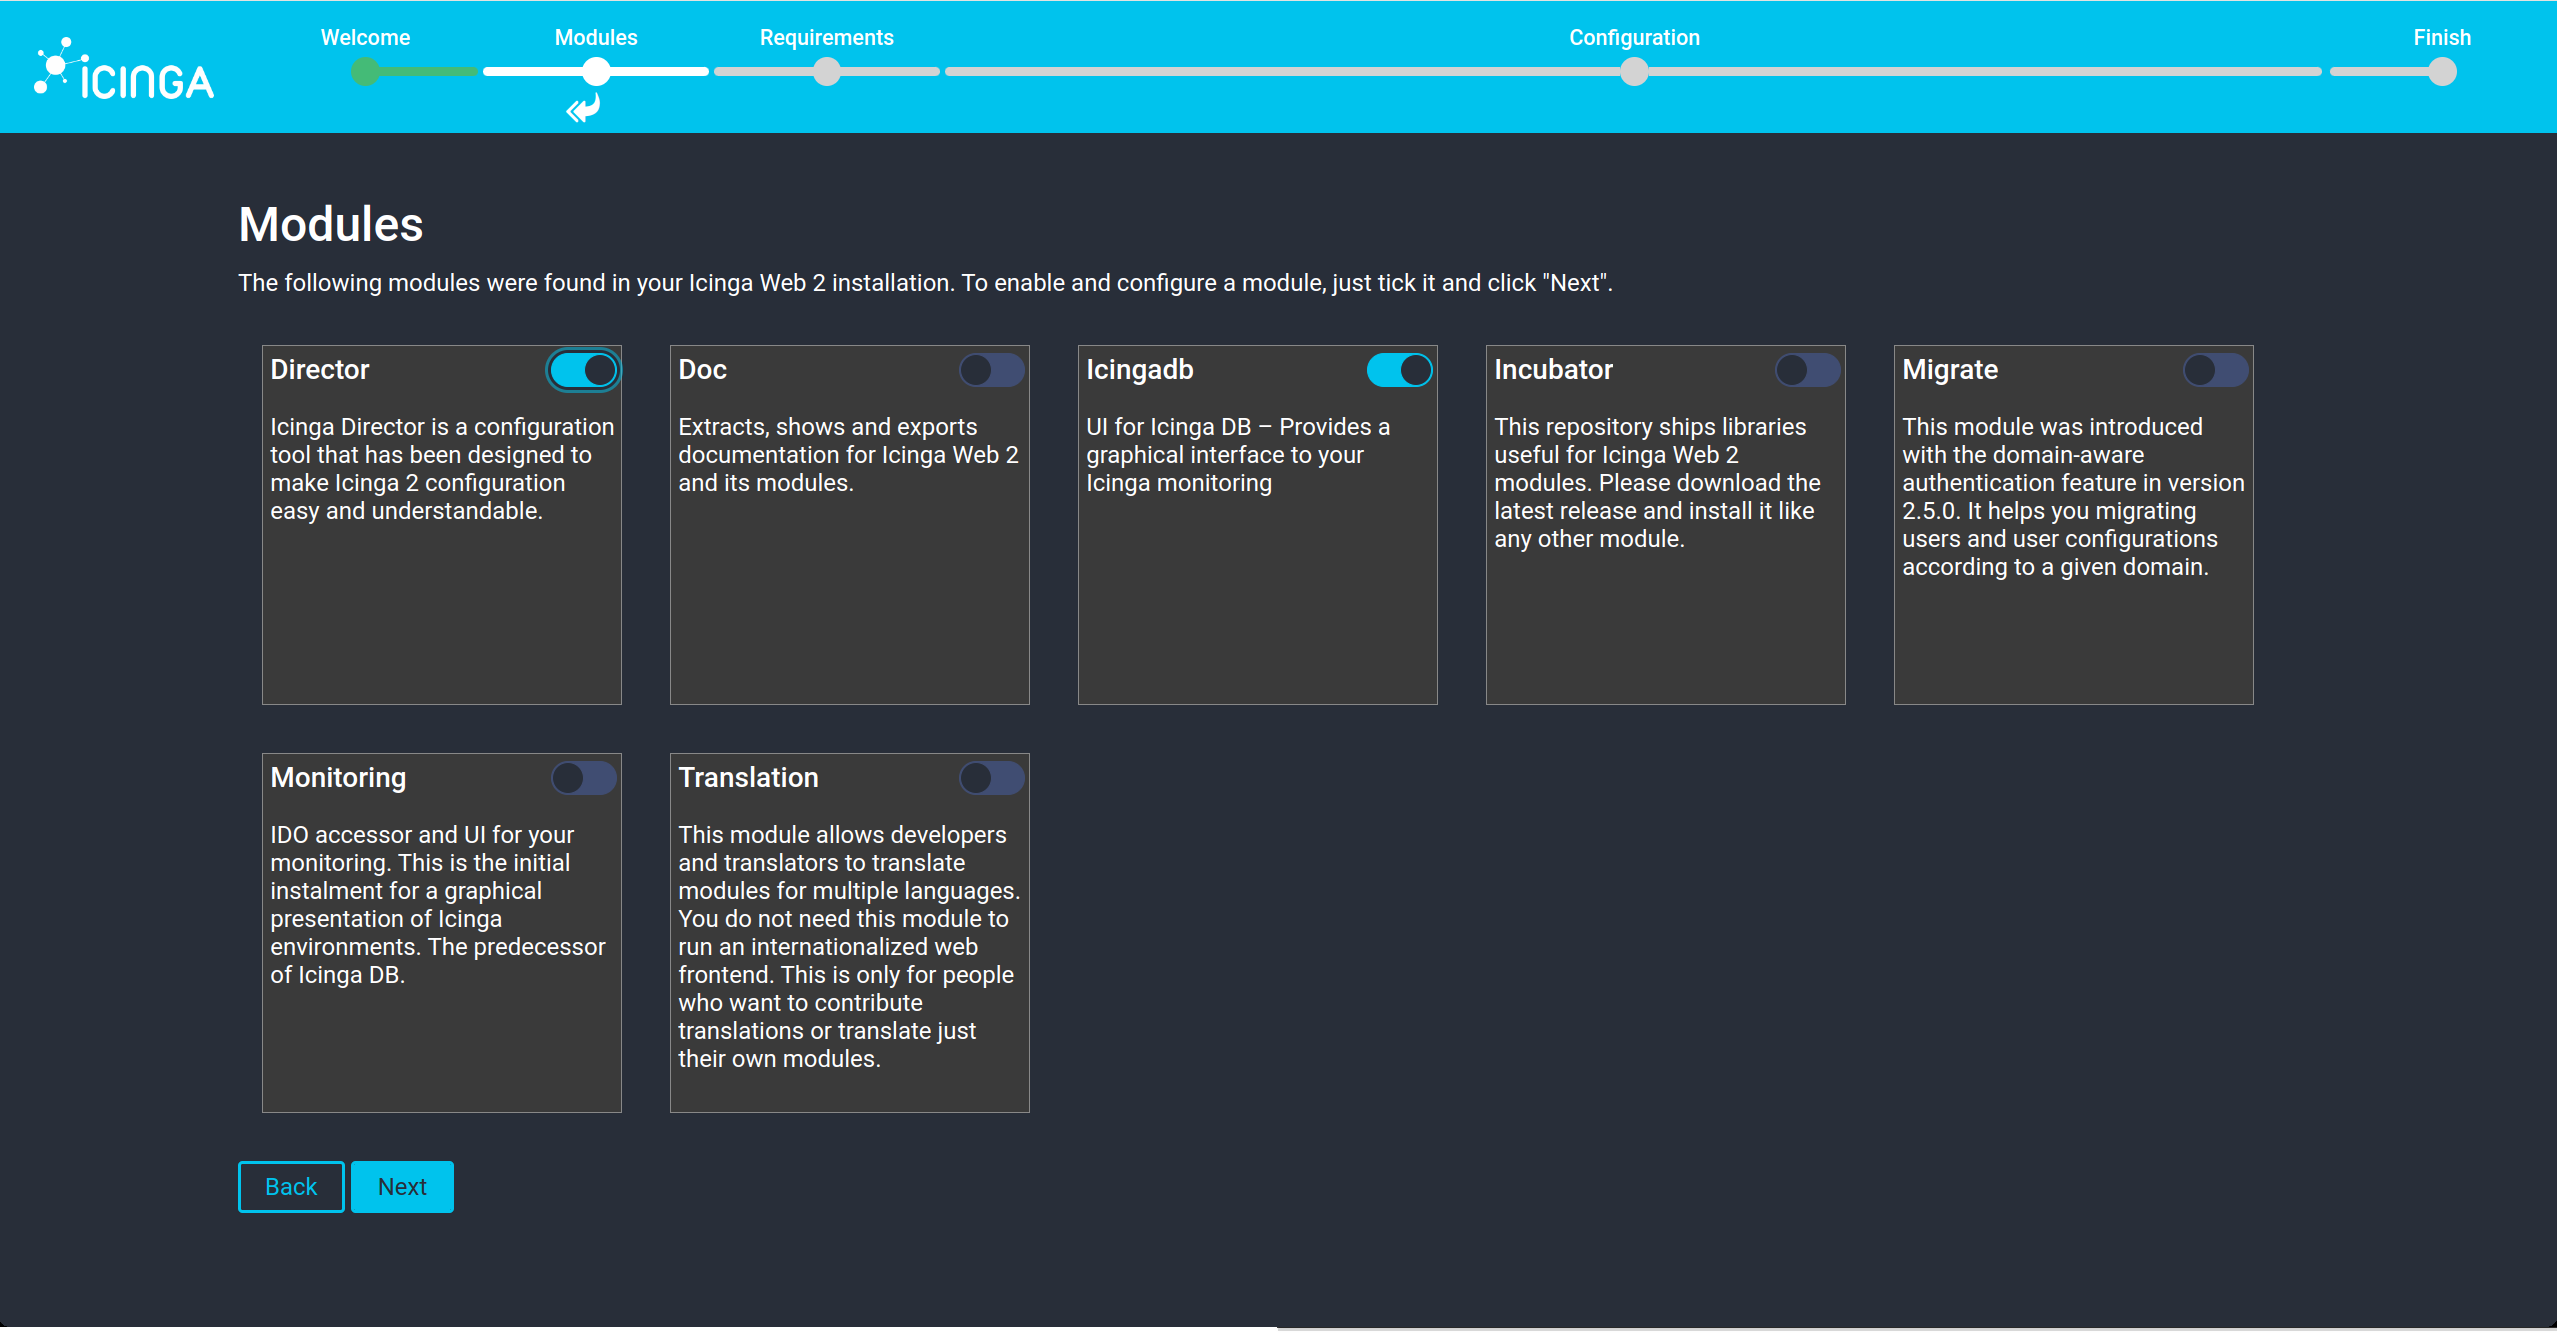Click Translation 'allows developers and translators' description
This screenshot has width=2557, height=1337.
tap(849, 947)
